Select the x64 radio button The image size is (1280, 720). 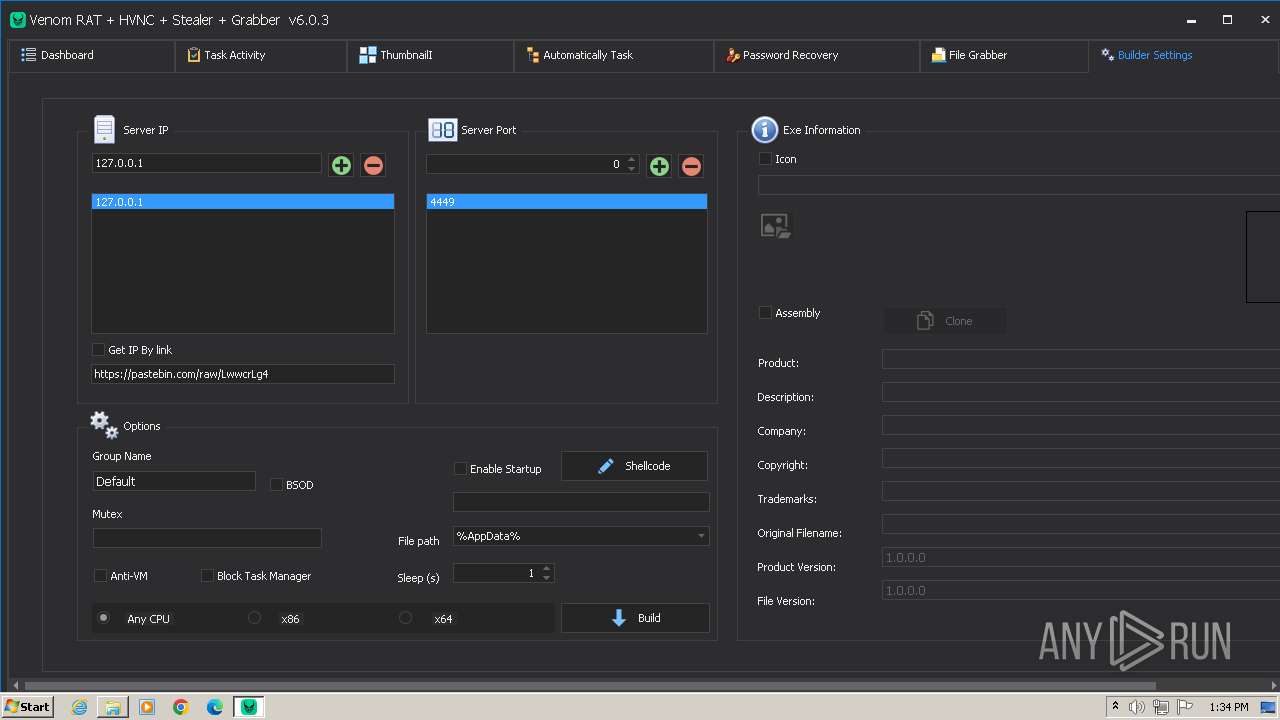405,618
